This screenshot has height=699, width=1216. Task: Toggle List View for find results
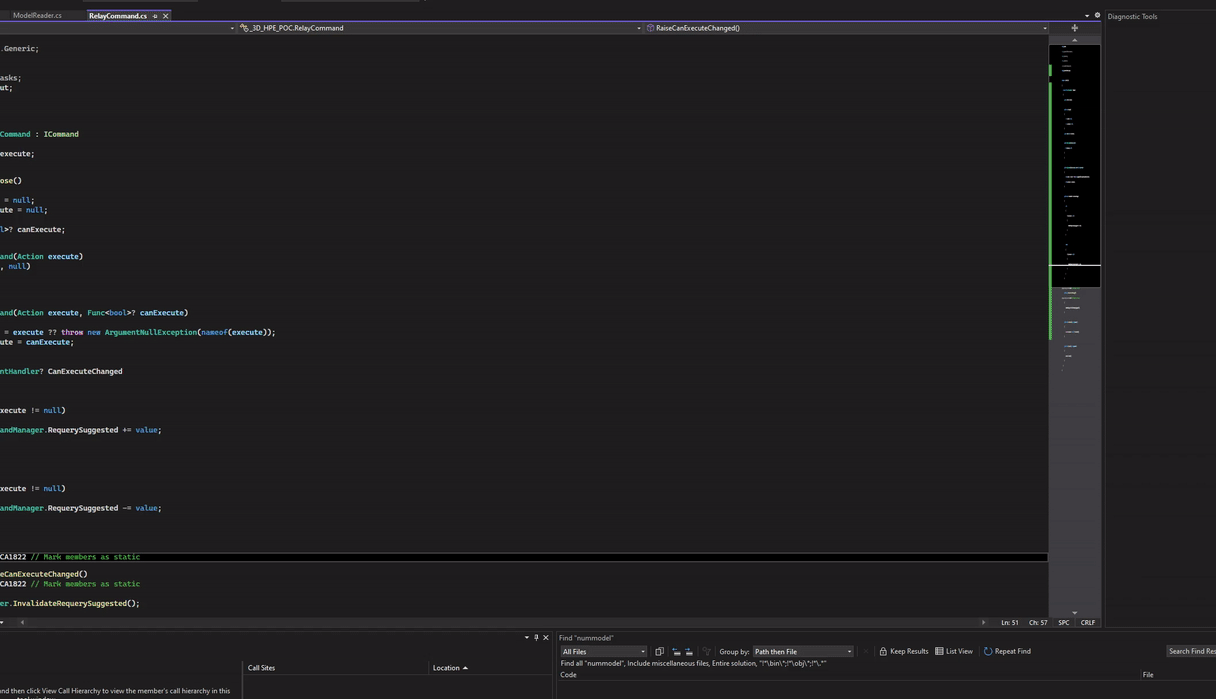(953, 652)
